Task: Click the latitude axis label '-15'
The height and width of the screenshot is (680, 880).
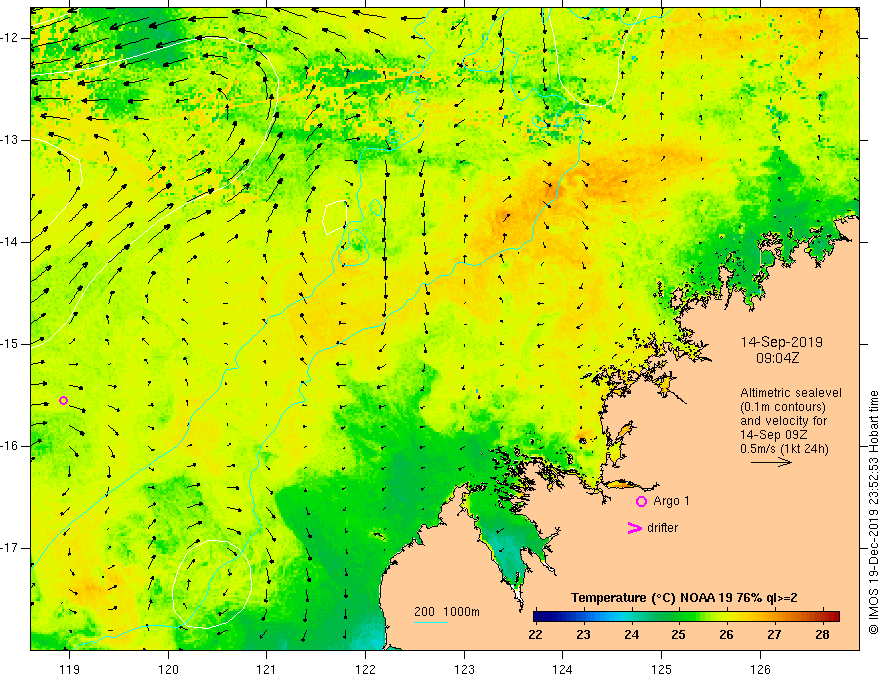Action: point(10,344)
